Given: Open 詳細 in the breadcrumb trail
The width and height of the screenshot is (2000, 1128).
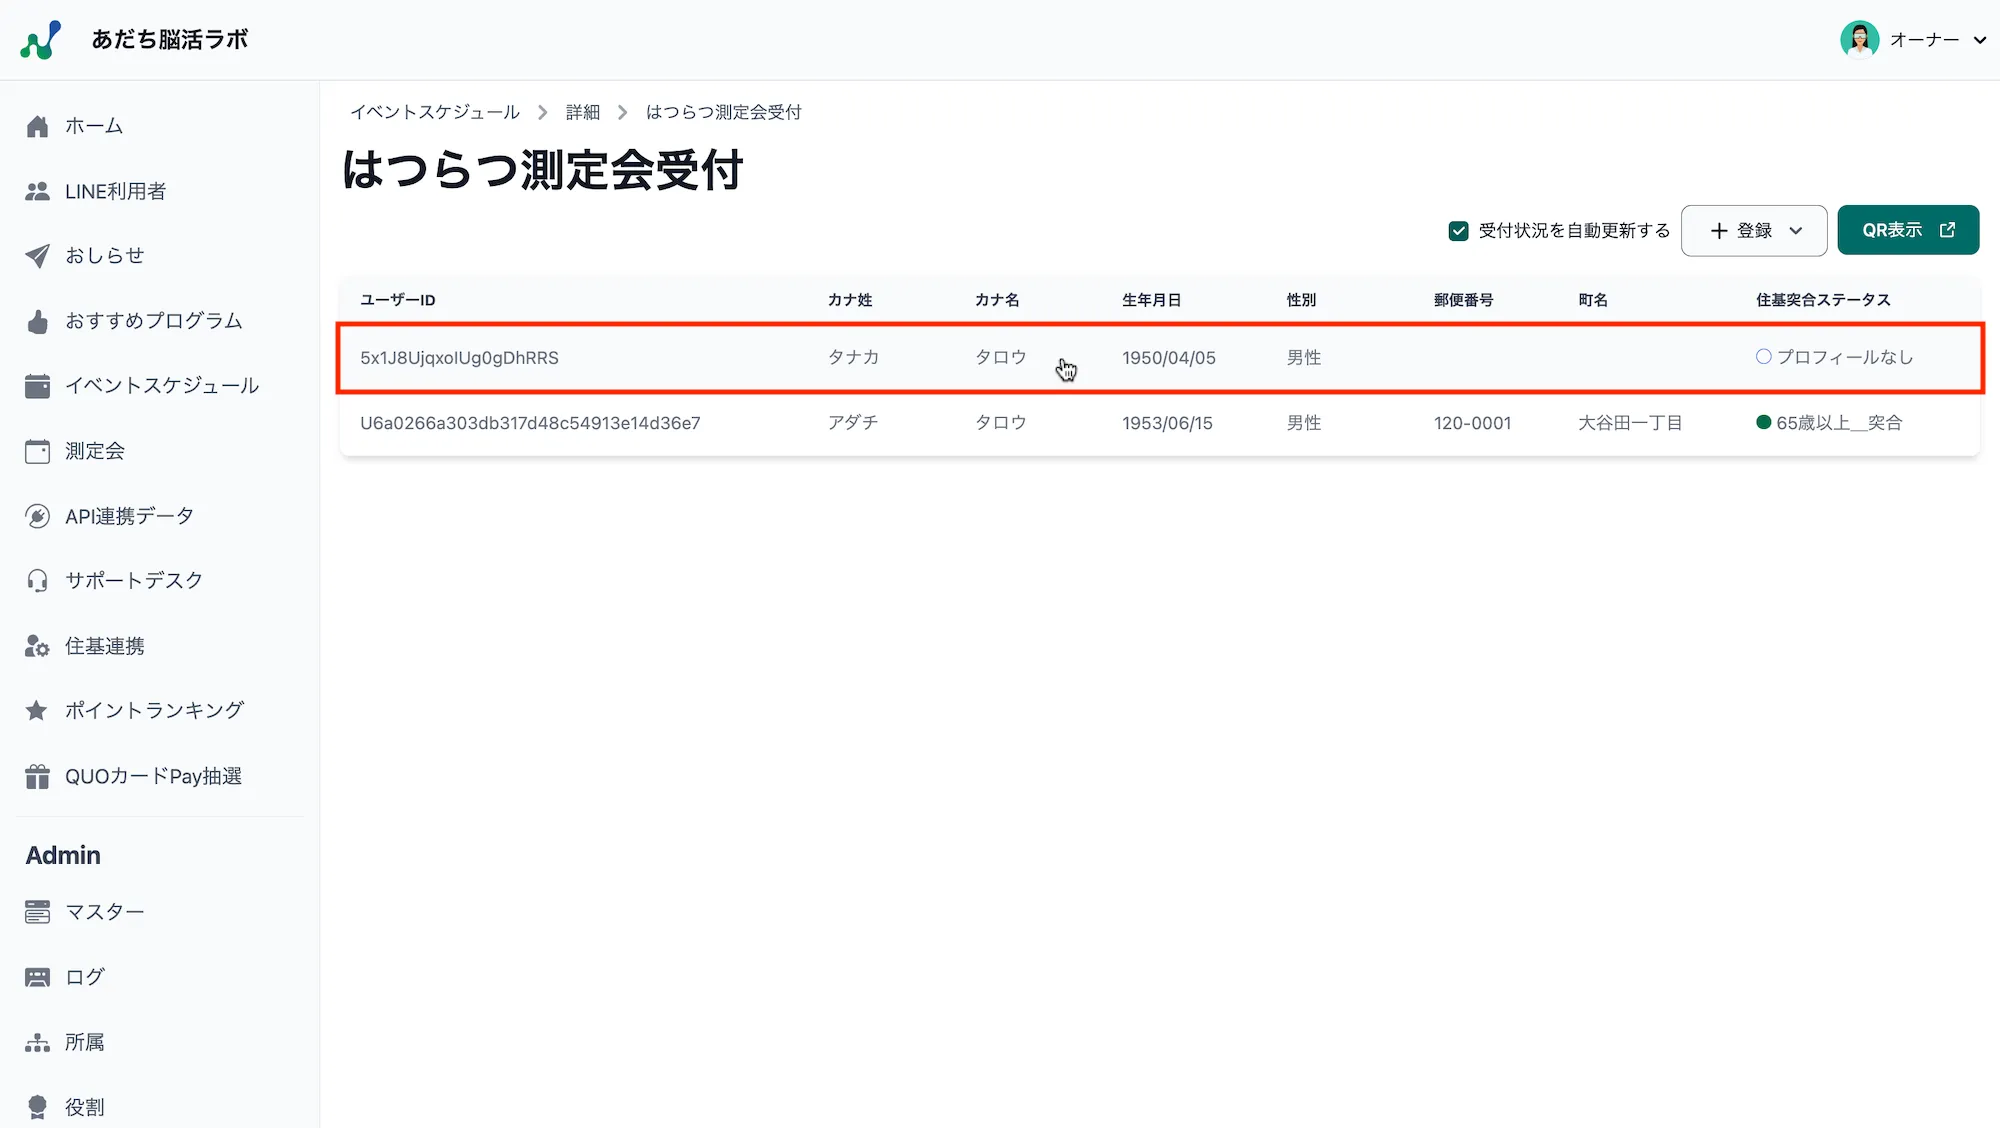Looking at the screenshot, I should tap(582, 112).
